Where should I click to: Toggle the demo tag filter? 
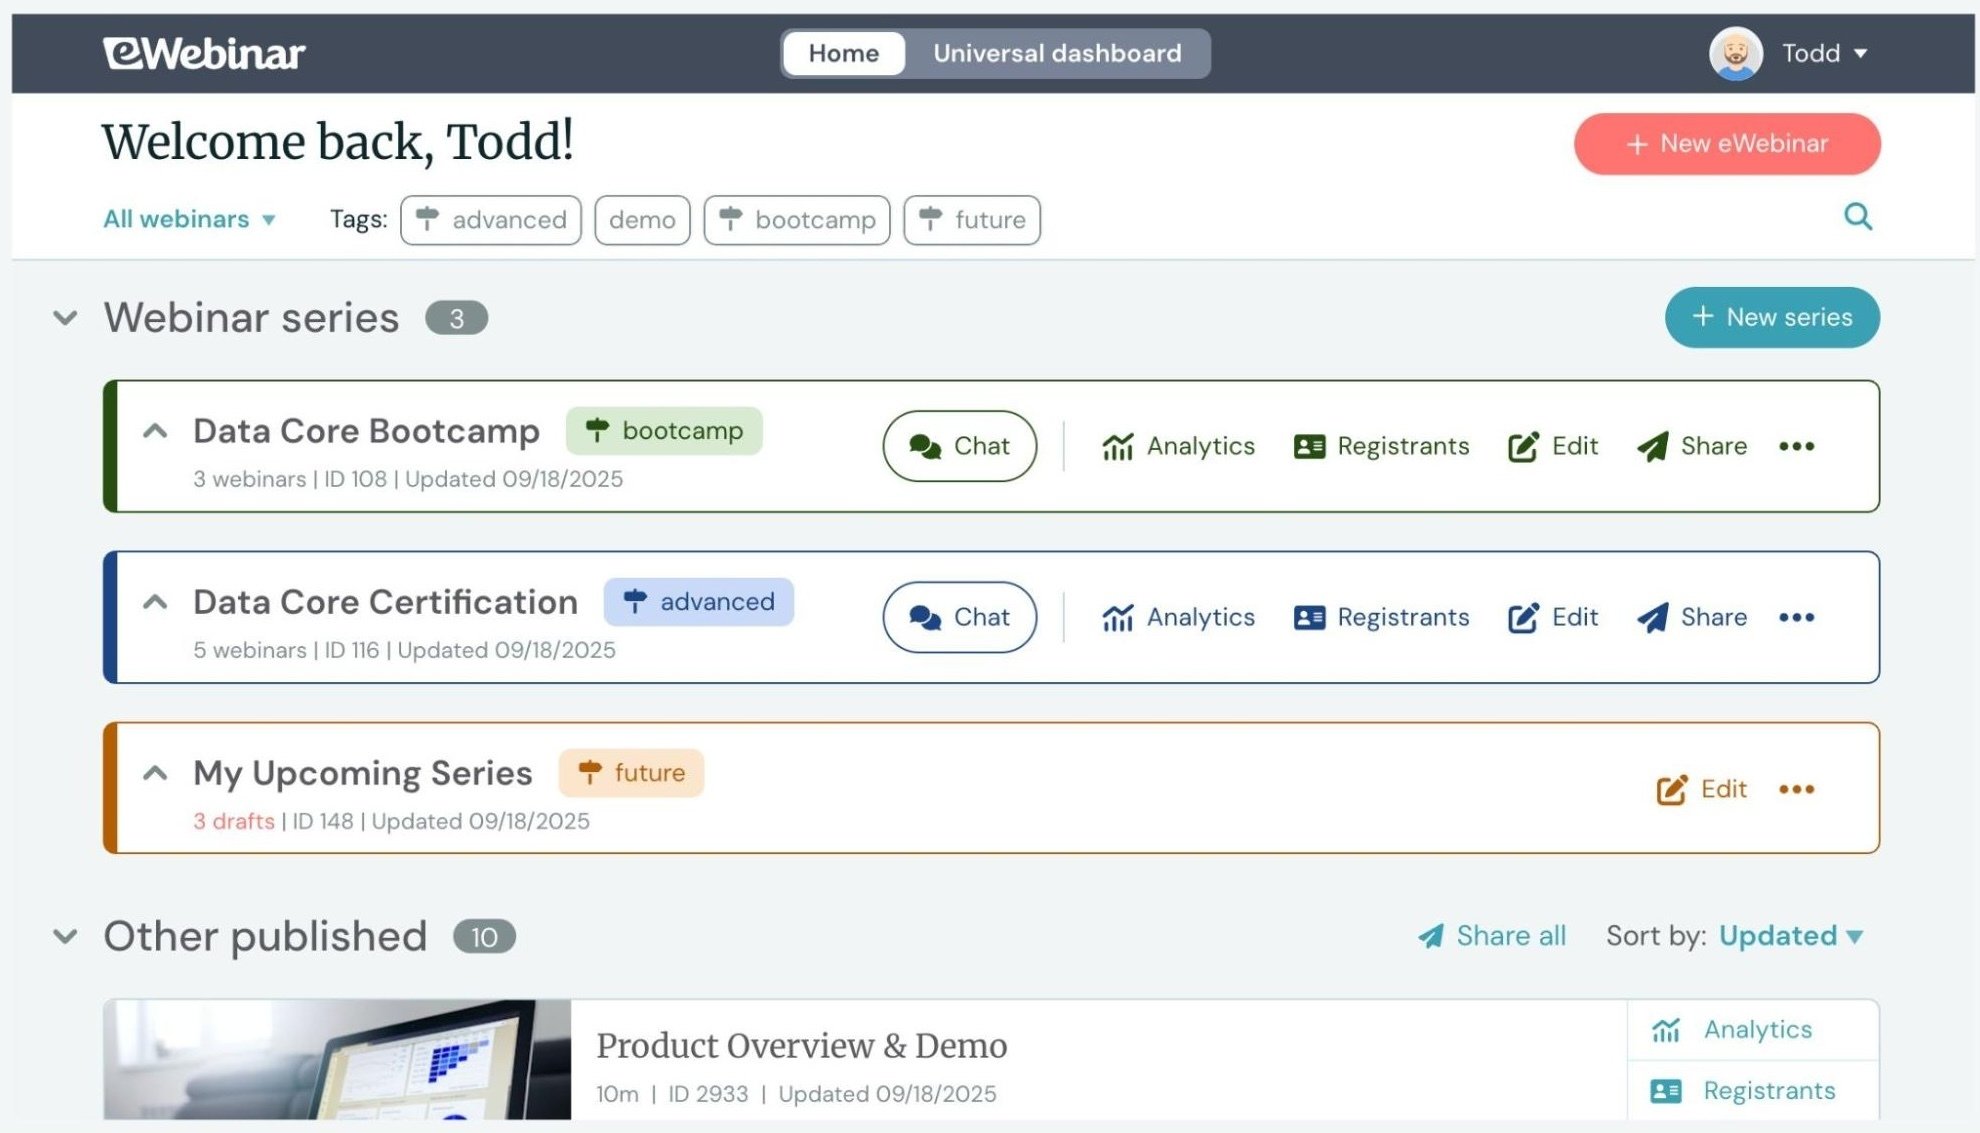[x=642, y=220]
